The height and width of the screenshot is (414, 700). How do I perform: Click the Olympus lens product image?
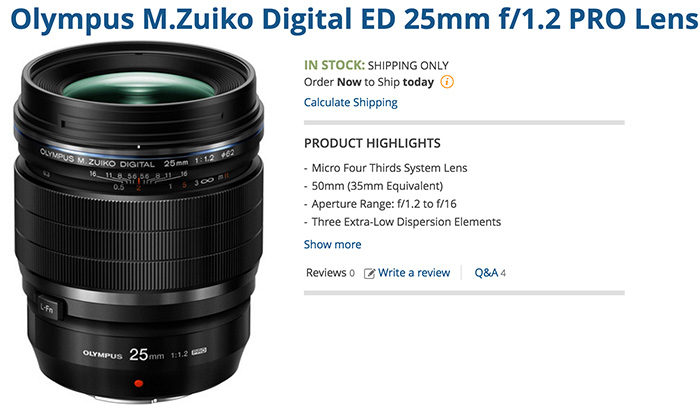138,222
